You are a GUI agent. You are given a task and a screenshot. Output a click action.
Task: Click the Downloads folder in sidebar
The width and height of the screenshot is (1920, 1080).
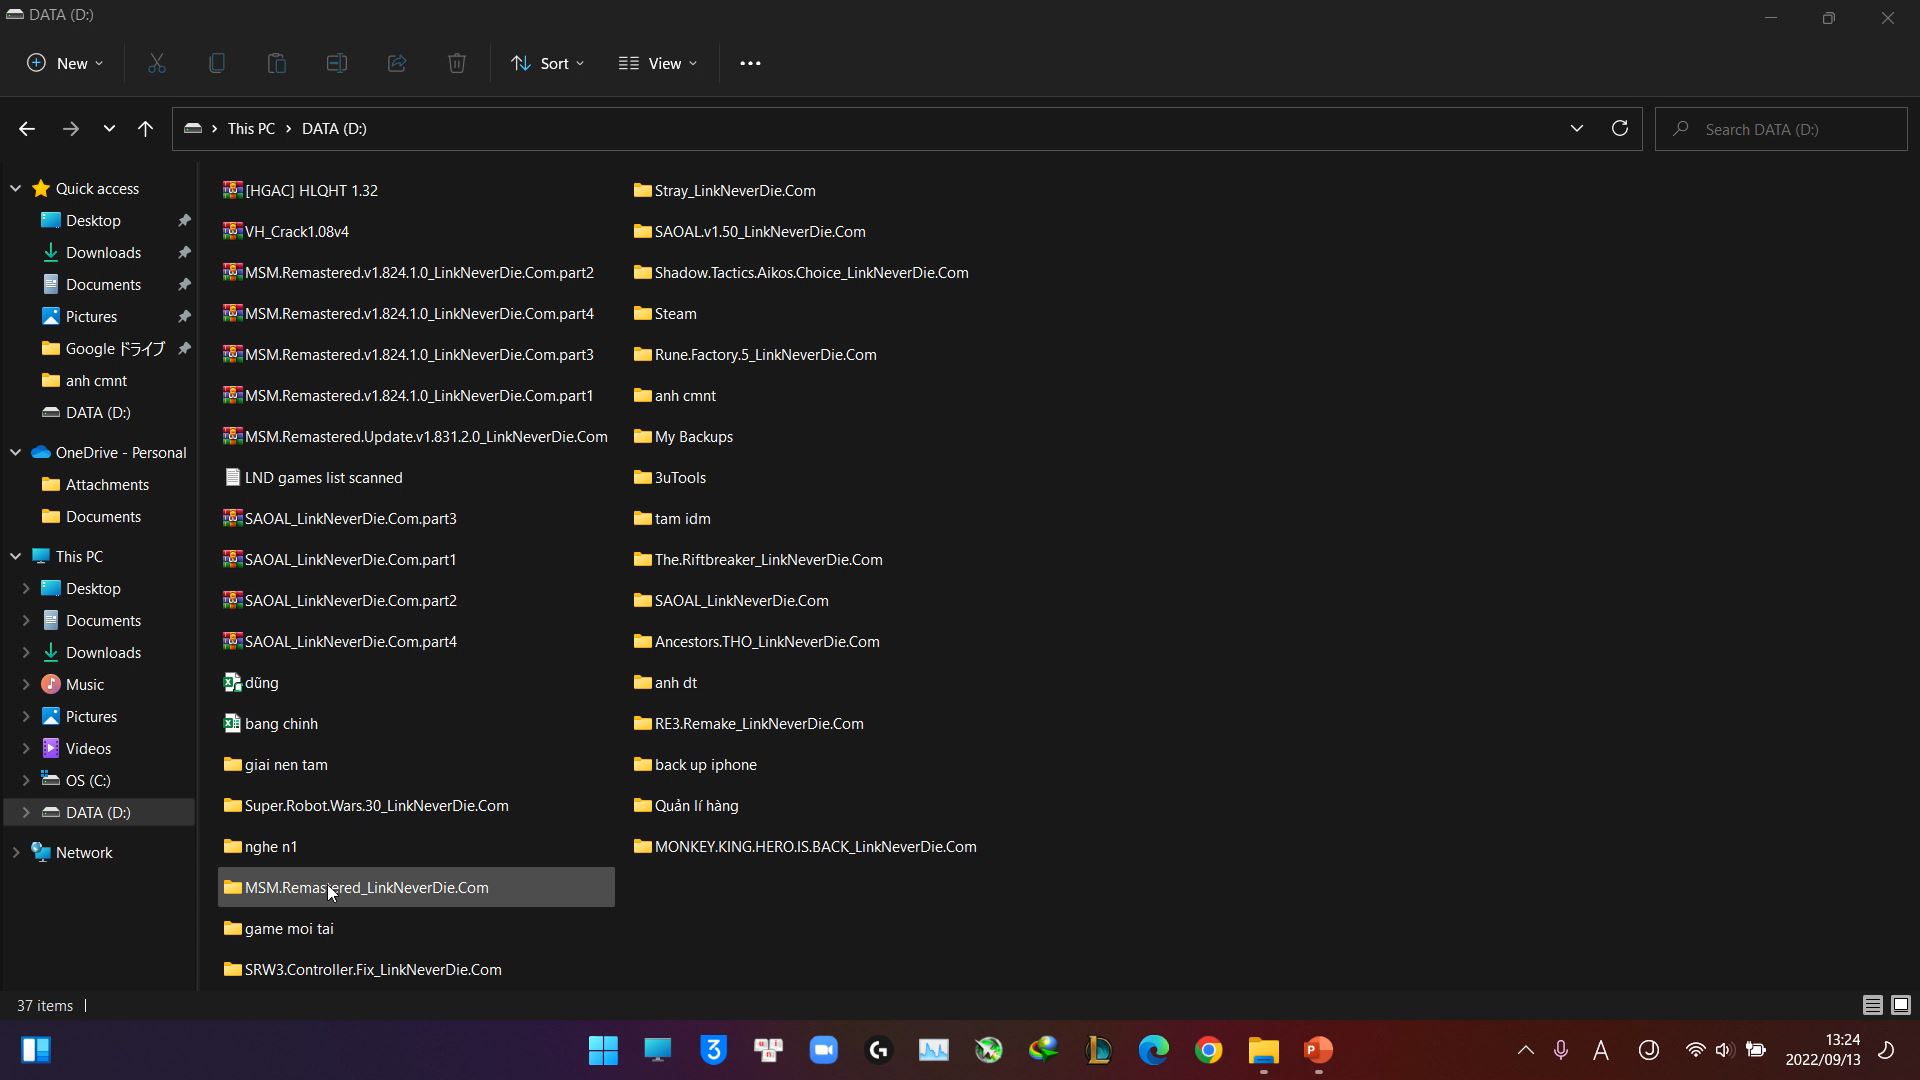coord(103,252)
